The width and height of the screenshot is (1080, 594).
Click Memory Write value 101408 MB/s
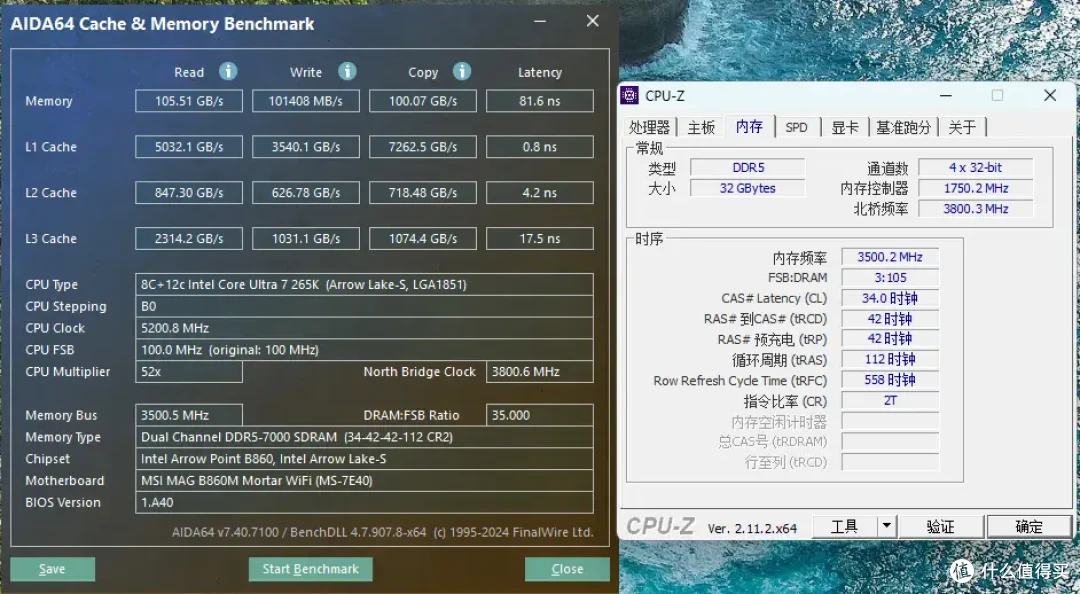[x=306, y=101]
